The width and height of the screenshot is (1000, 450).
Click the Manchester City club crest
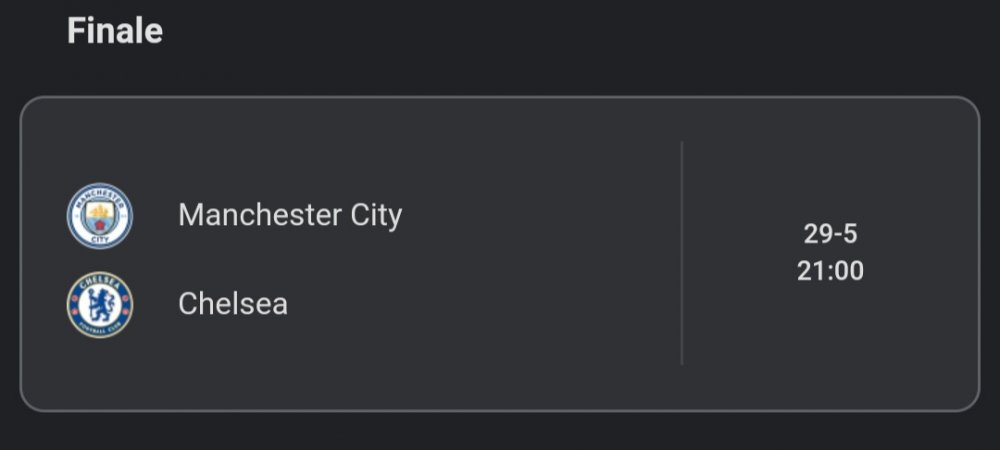point(100,215)
